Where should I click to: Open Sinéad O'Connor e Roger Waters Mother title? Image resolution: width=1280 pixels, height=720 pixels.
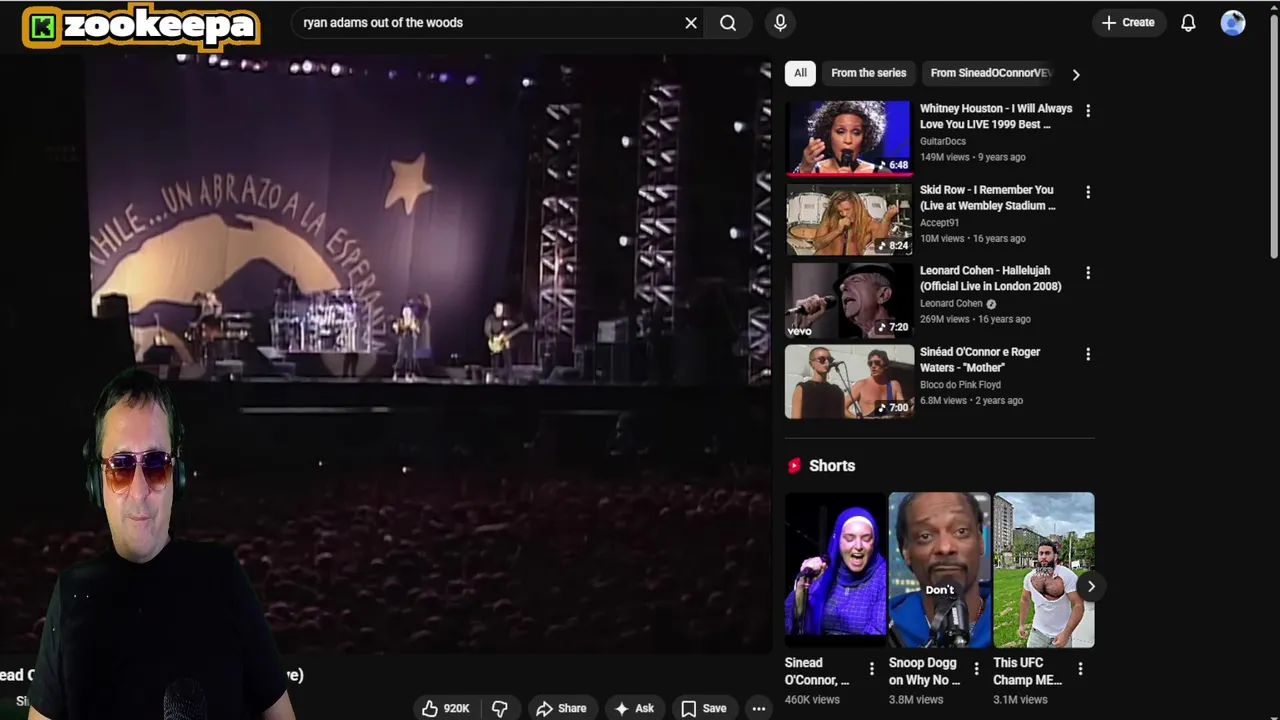(980, 360)
